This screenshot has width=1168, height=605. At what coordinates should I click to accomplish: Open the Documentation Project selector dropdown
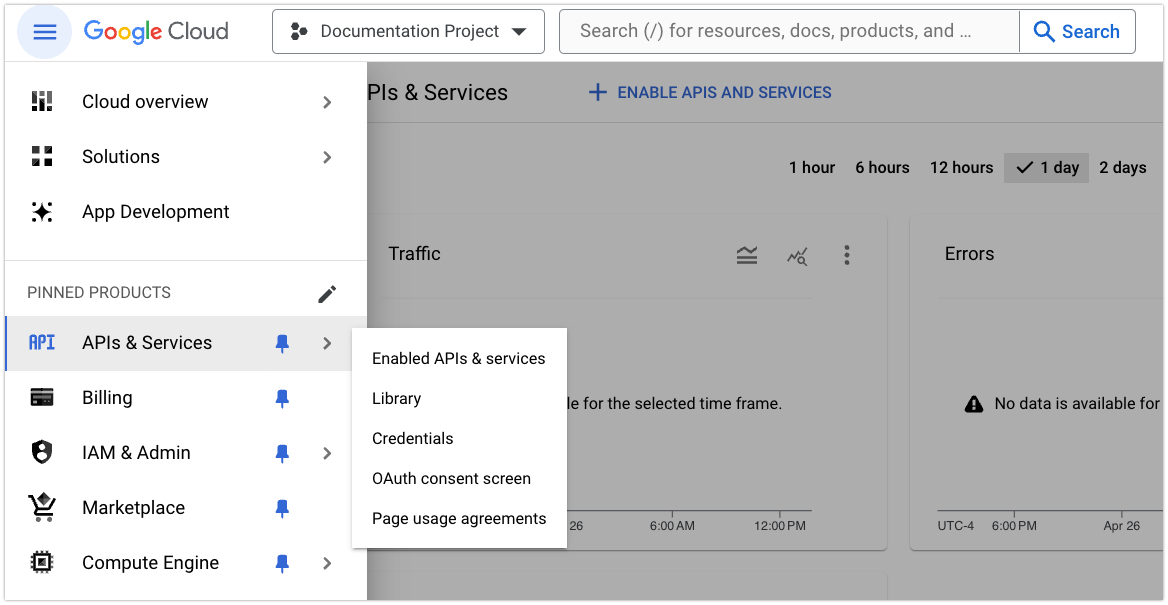pos(408,32)
